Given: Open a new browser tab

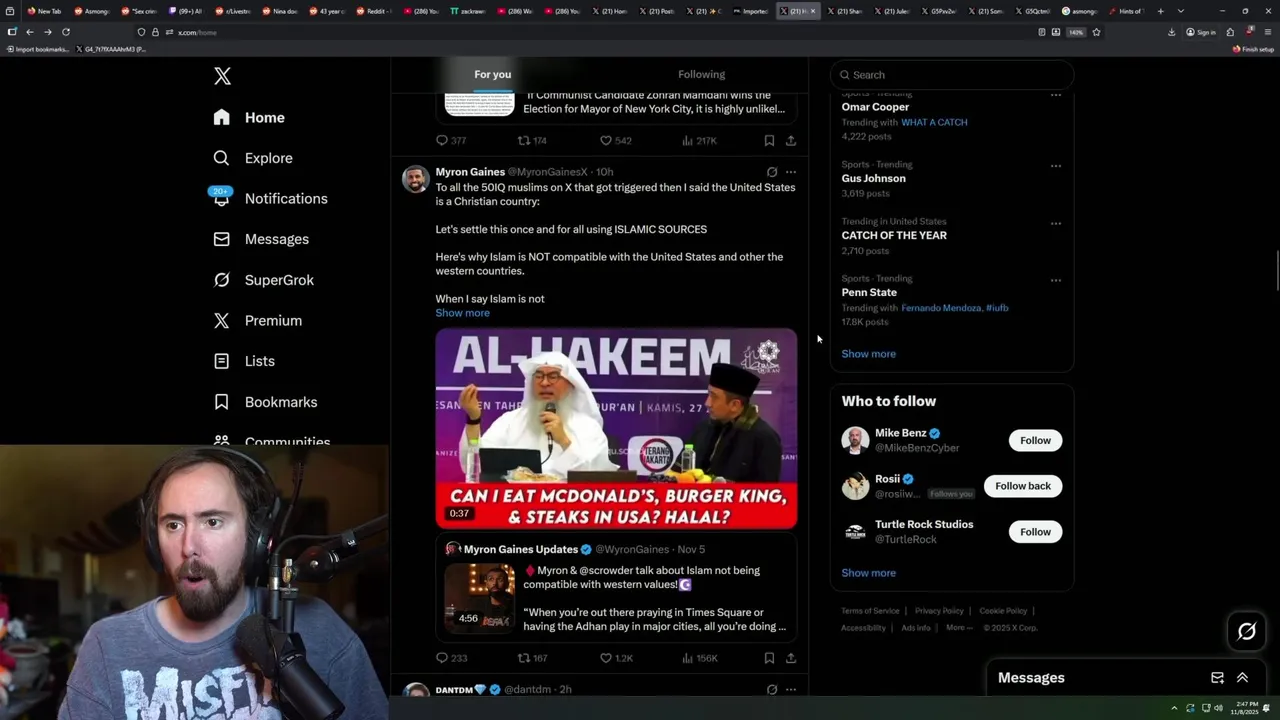Looking at the screenshot, I should (x=1160, y=11).
